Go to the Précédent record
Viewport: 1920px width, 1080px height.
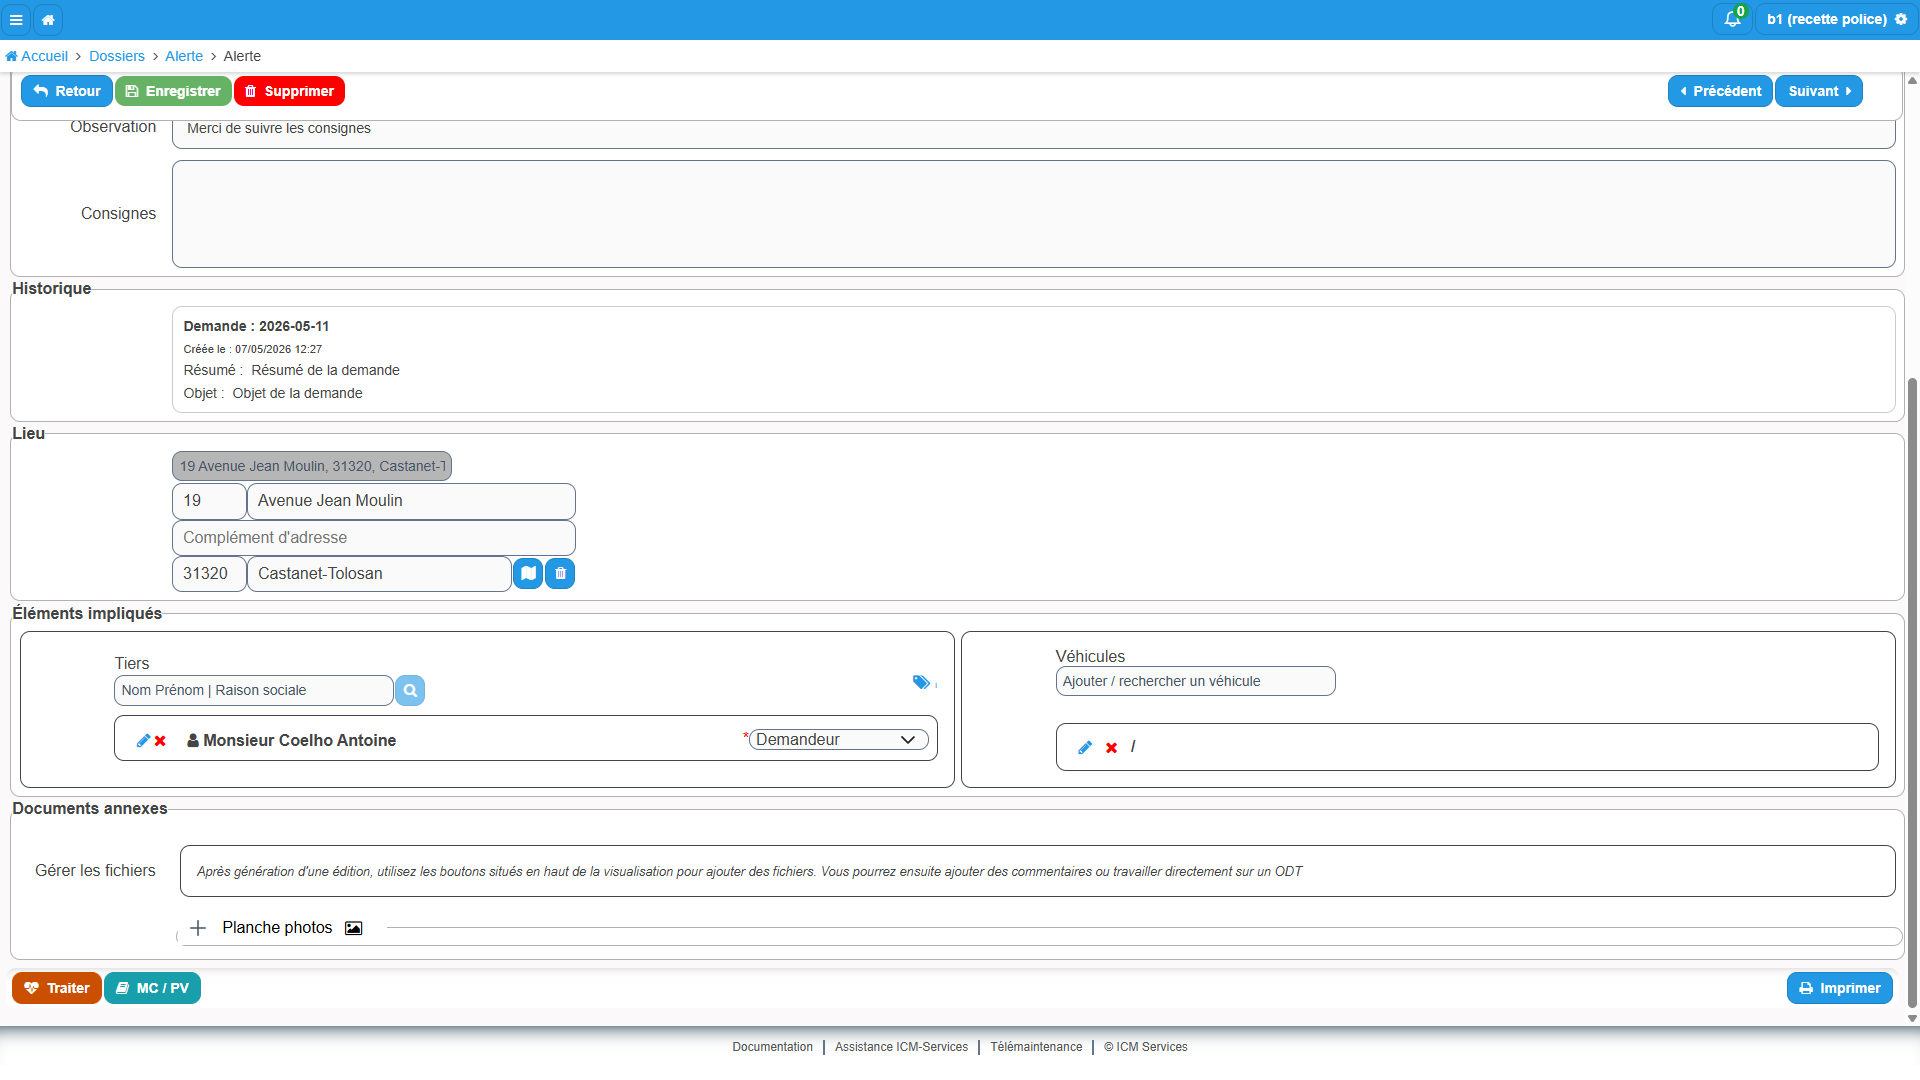point(1720,91)
